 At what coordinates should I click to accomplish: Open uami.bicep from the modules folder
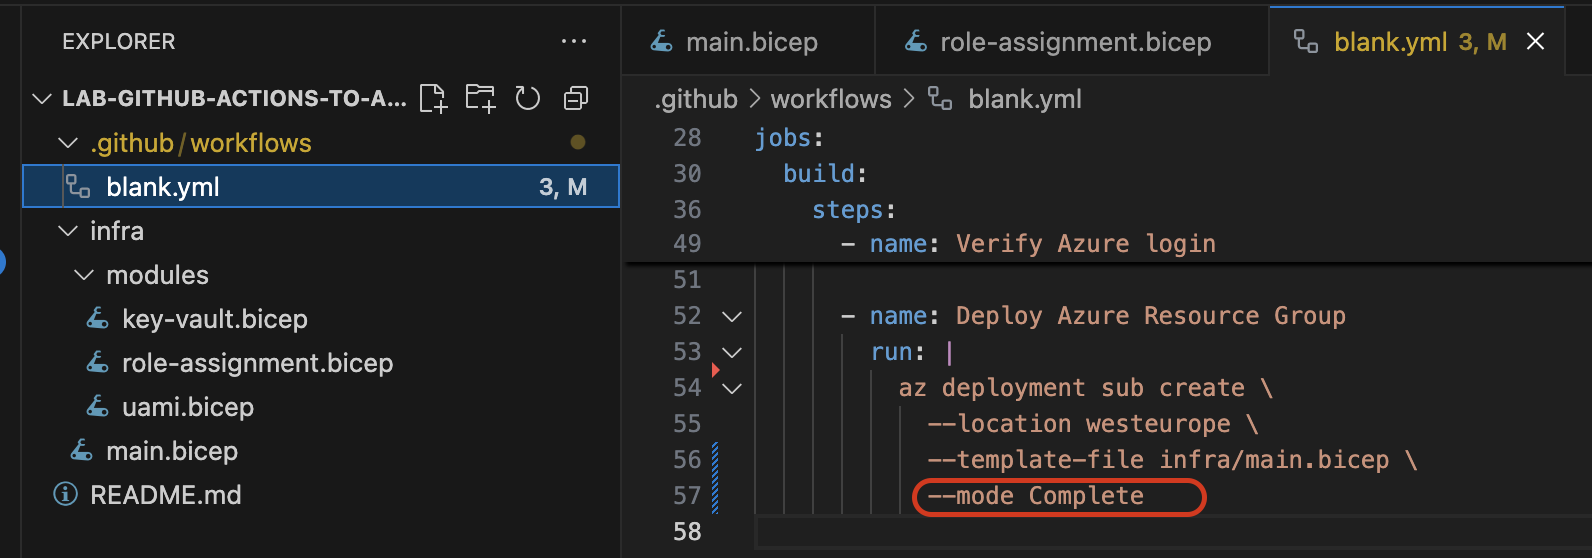click(188, 407)
